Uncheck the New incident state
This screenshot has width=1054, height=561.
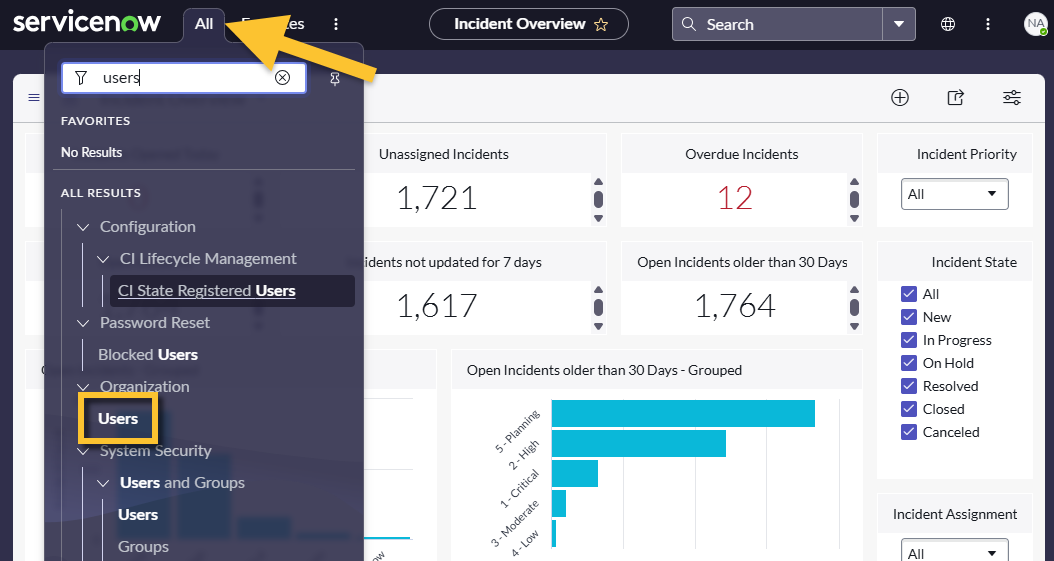[909, 317]
